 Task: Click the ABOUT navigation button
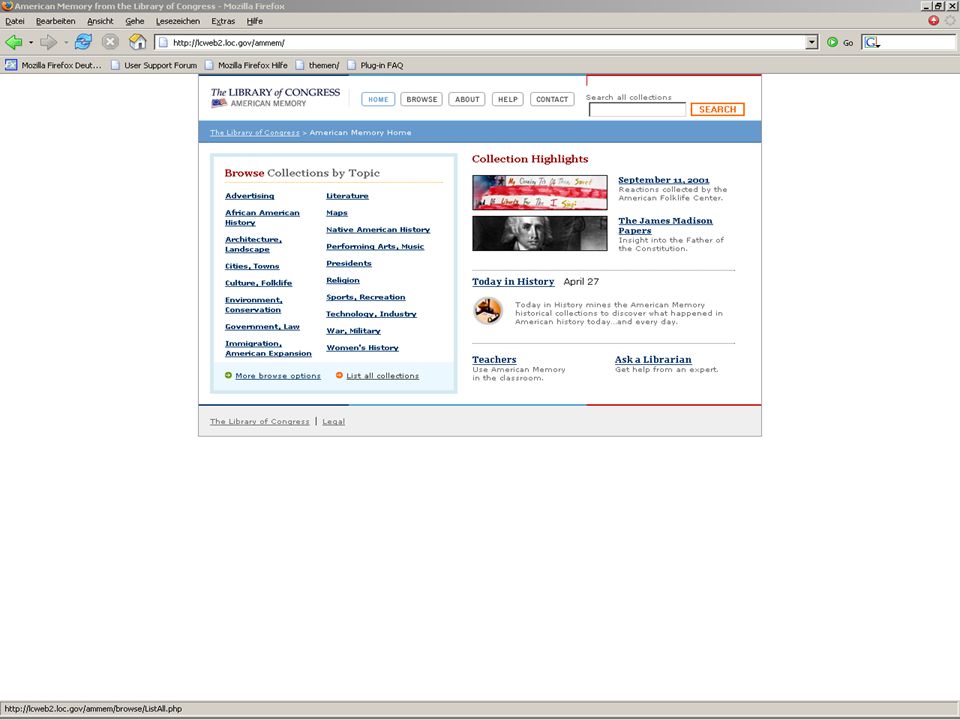(467, 99)
